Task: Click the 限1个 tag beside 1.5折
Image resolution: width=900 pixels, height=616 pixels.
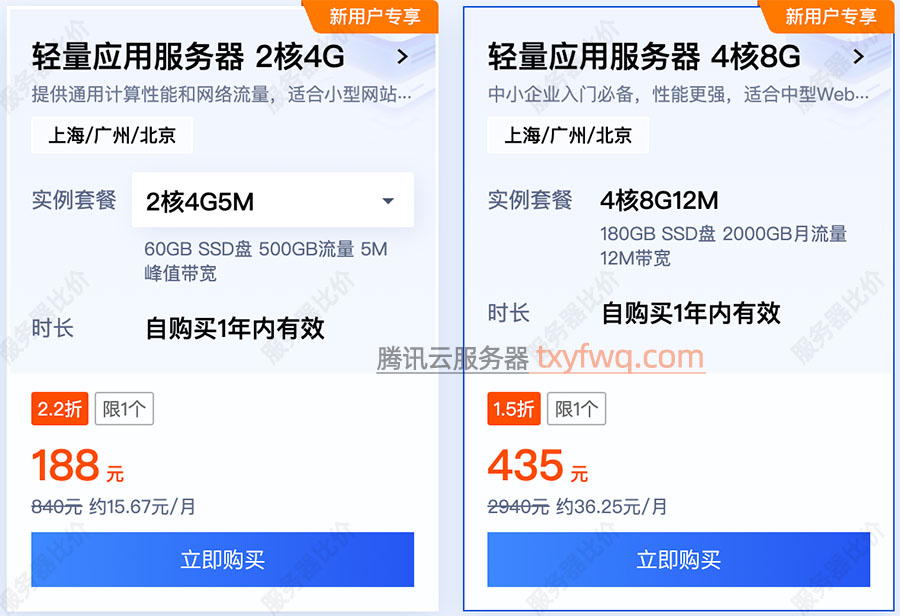Action: coord(576,409)
